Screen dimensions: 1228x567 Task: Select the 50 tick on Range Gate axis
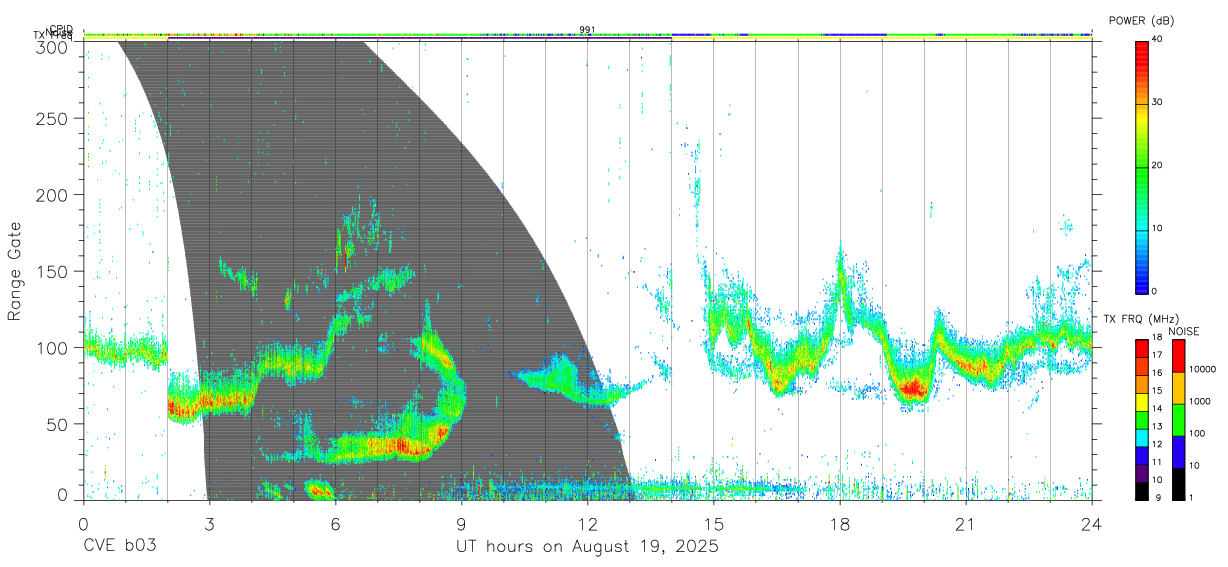pyautogui.click(x=58, y=424)
